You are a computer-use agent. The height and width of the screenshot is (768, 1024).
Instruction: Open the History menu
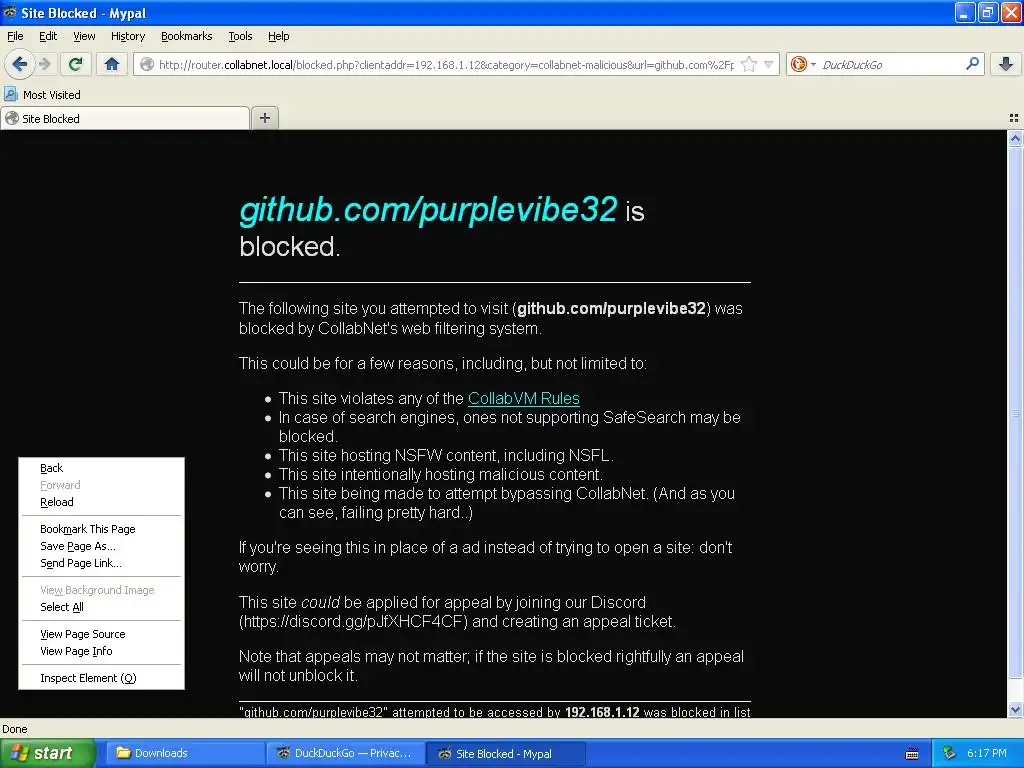[128, 36]
